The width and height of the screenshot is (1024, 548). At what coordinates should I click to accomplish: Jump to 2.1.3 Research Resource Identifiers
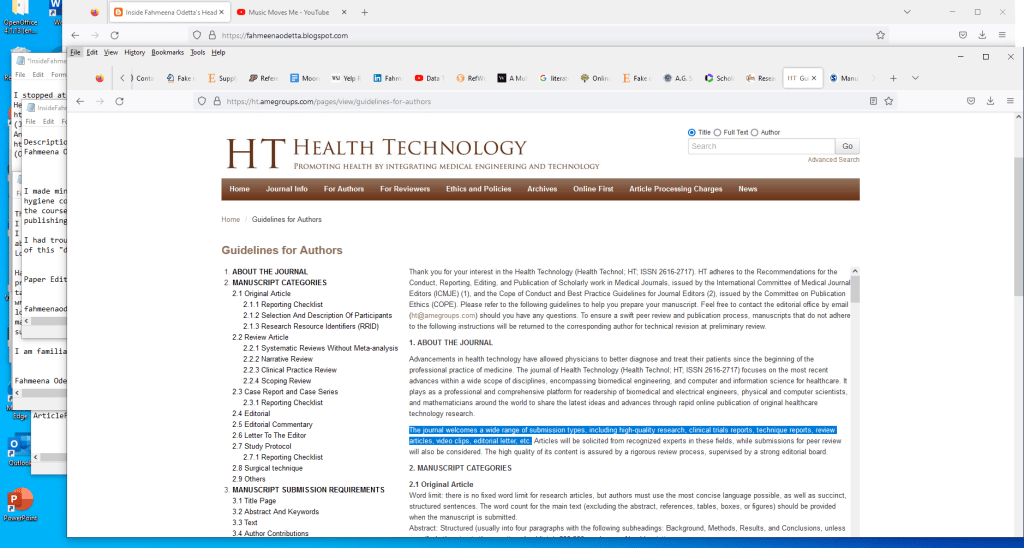coord(311,327)
